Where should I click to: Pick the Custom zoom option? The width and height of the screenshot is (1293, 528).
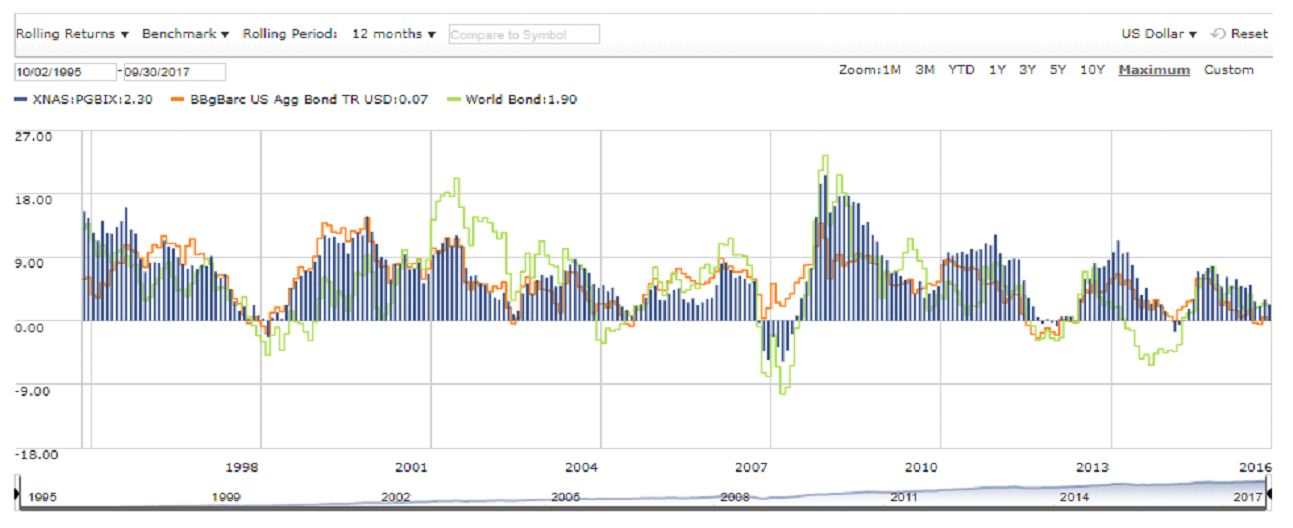1228,70
